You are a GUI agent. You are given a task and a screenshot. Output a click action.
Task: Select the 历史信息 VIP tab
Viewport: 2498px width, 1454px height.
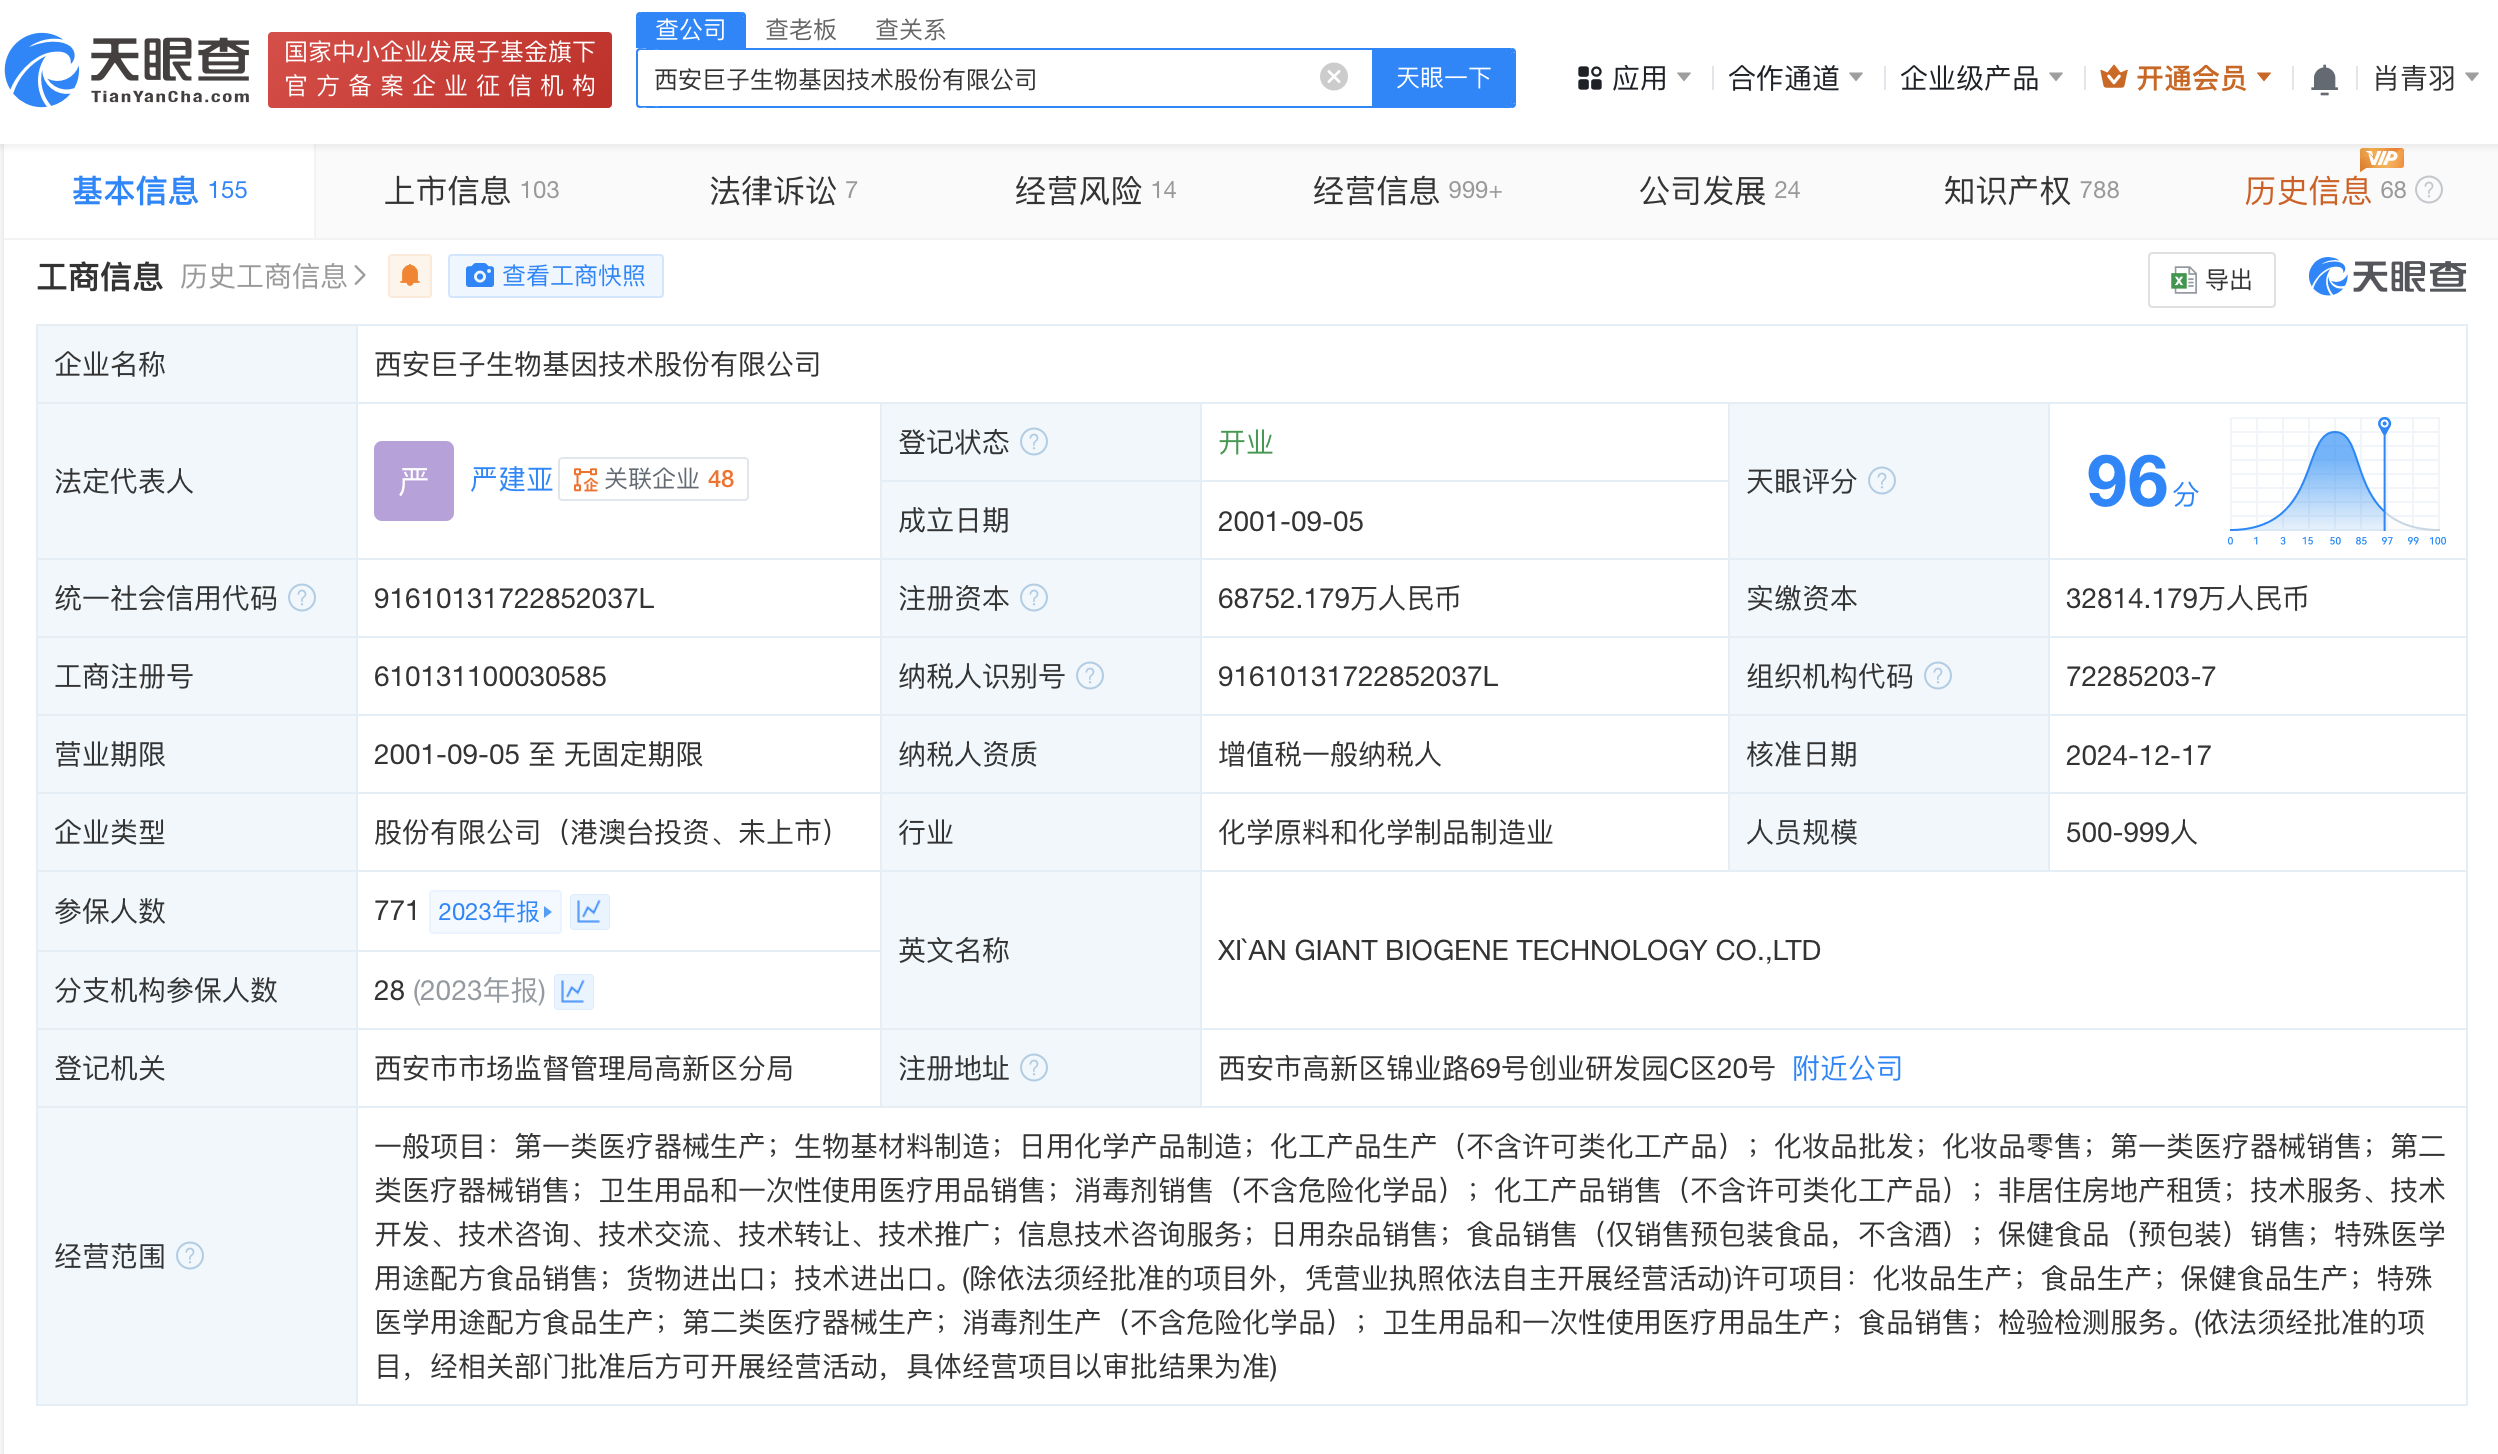tap(2325, 190)
